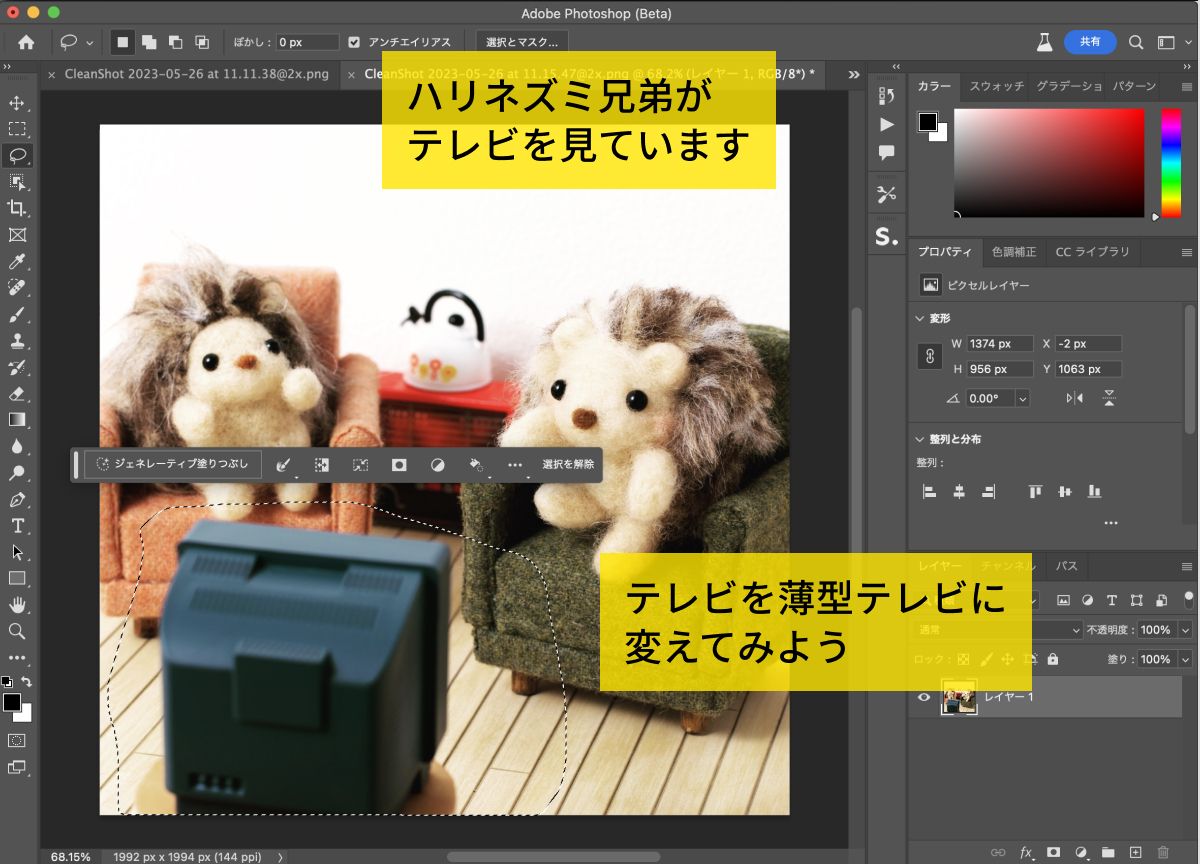Select the Hand tool
This screenshot has width=1200, height=864.
[x=17, y=605]
